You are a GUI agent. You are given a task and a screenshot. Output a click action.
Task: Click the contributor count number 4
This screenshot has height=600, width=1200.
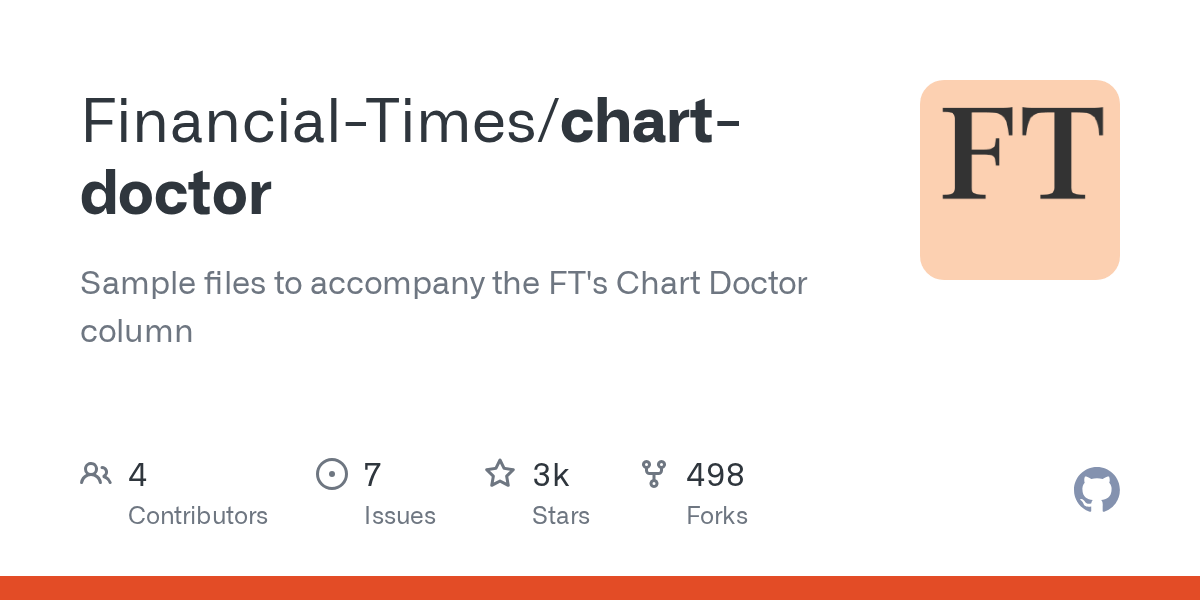[138, 475]
